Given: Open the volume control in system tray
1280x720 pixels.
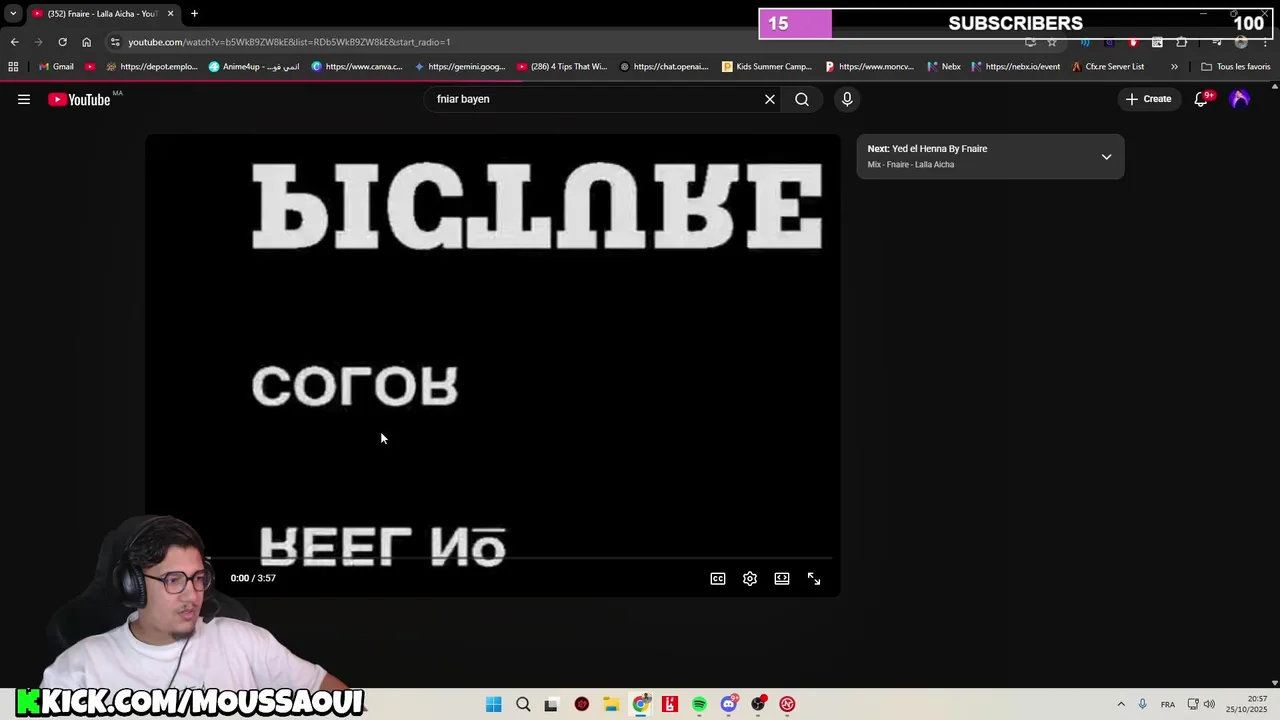Looking at the screenshot, I should pyautogui.click(x=1209, y=704).
